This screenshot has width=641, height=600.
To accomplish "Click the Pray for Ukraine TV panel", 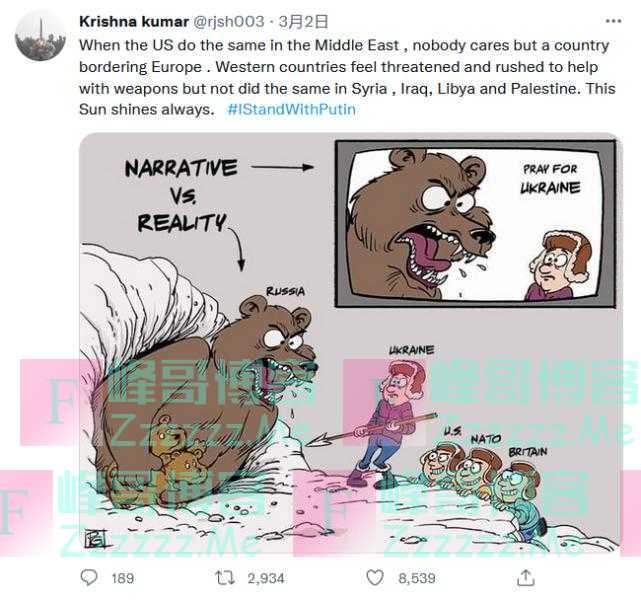I will [475, 224].
